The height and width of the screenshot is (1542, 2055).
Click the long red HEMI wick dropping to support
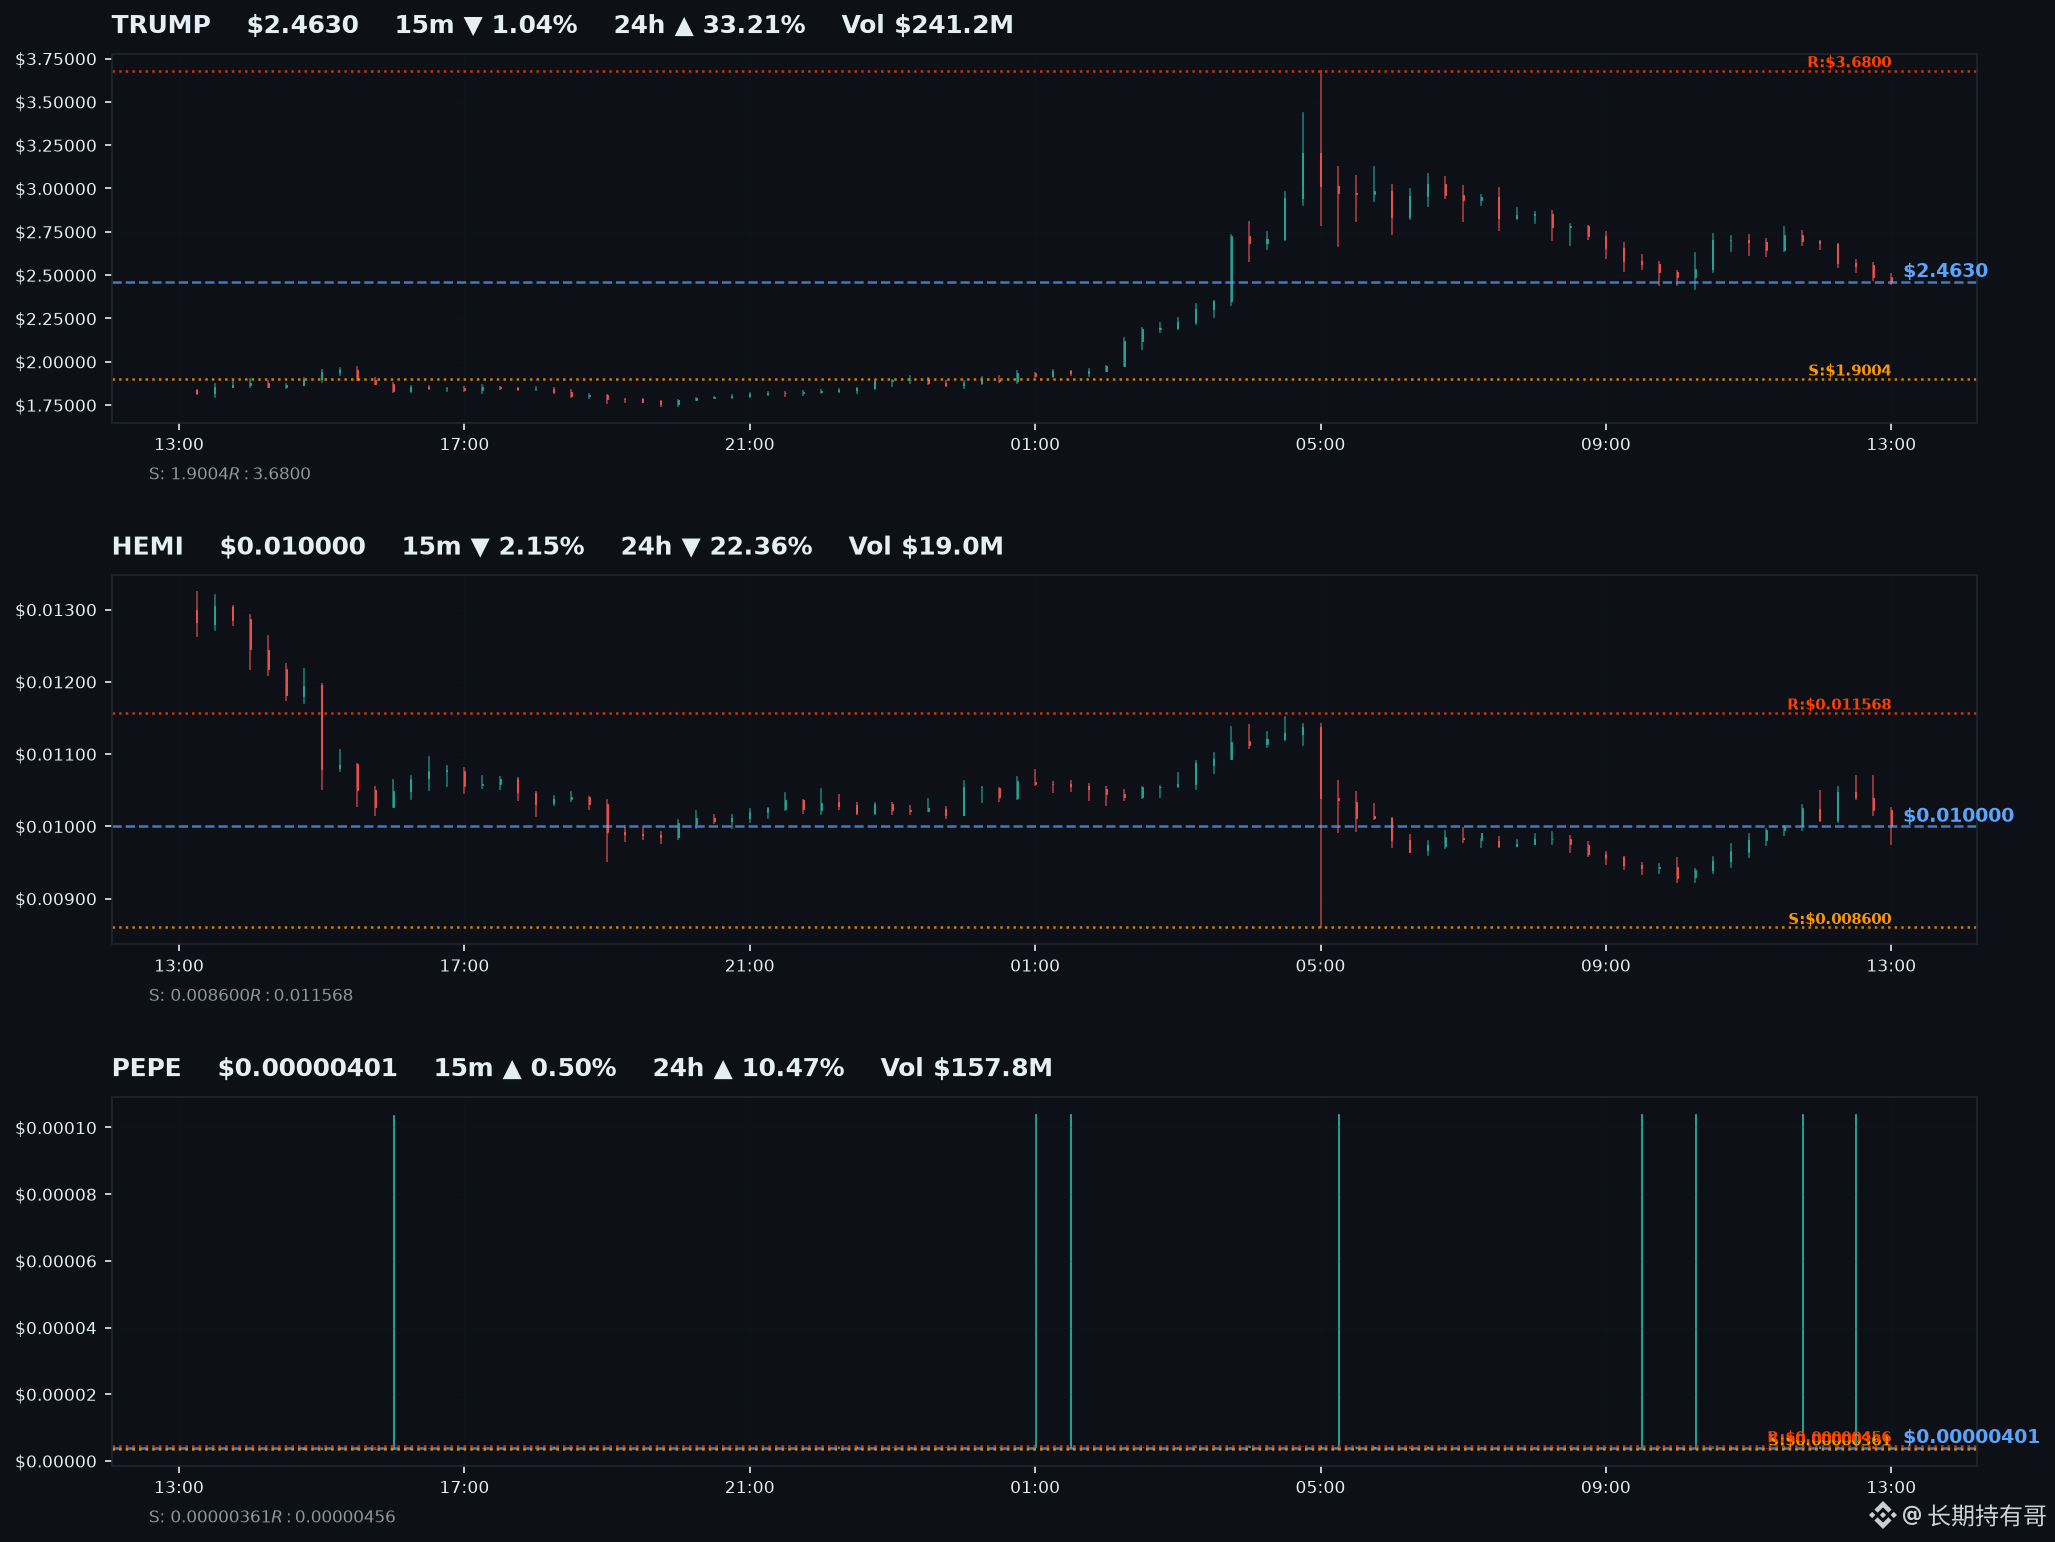click(x=1320, y=825)
